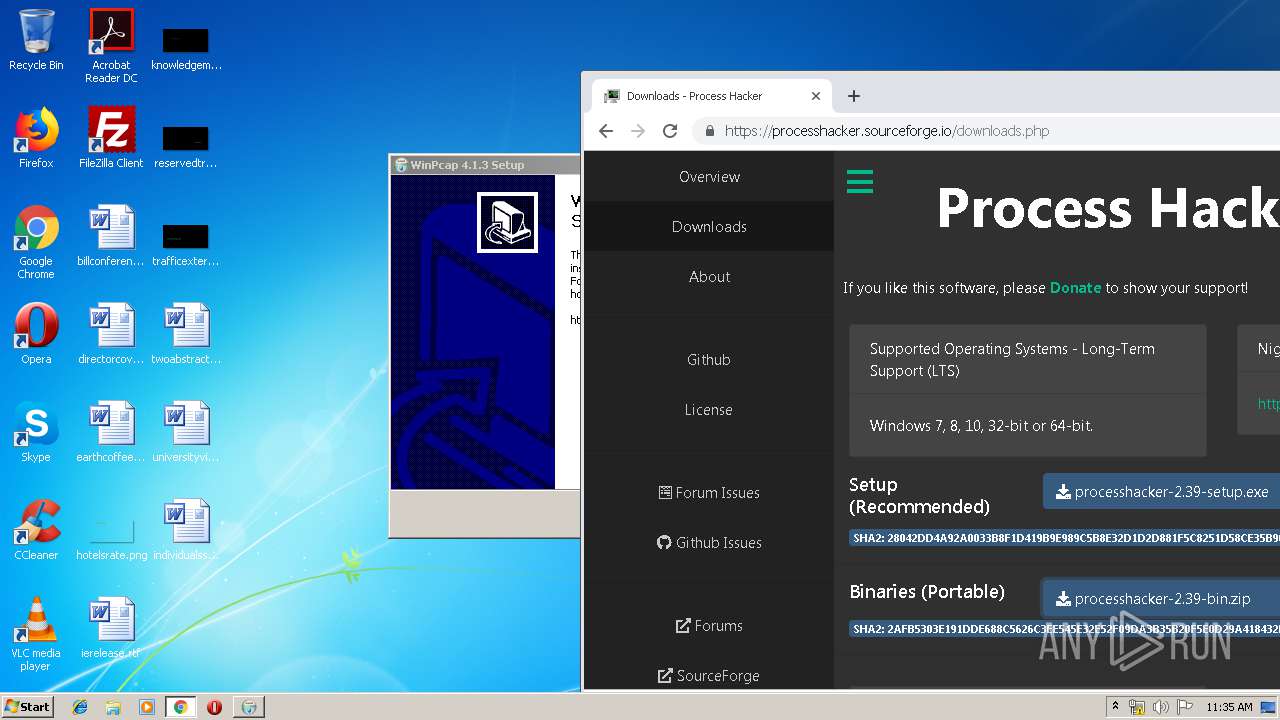Screen dimensions: 1280x720
Task: Click the WinPcap 4.1.3 Setup title bar
Action: 486,165
